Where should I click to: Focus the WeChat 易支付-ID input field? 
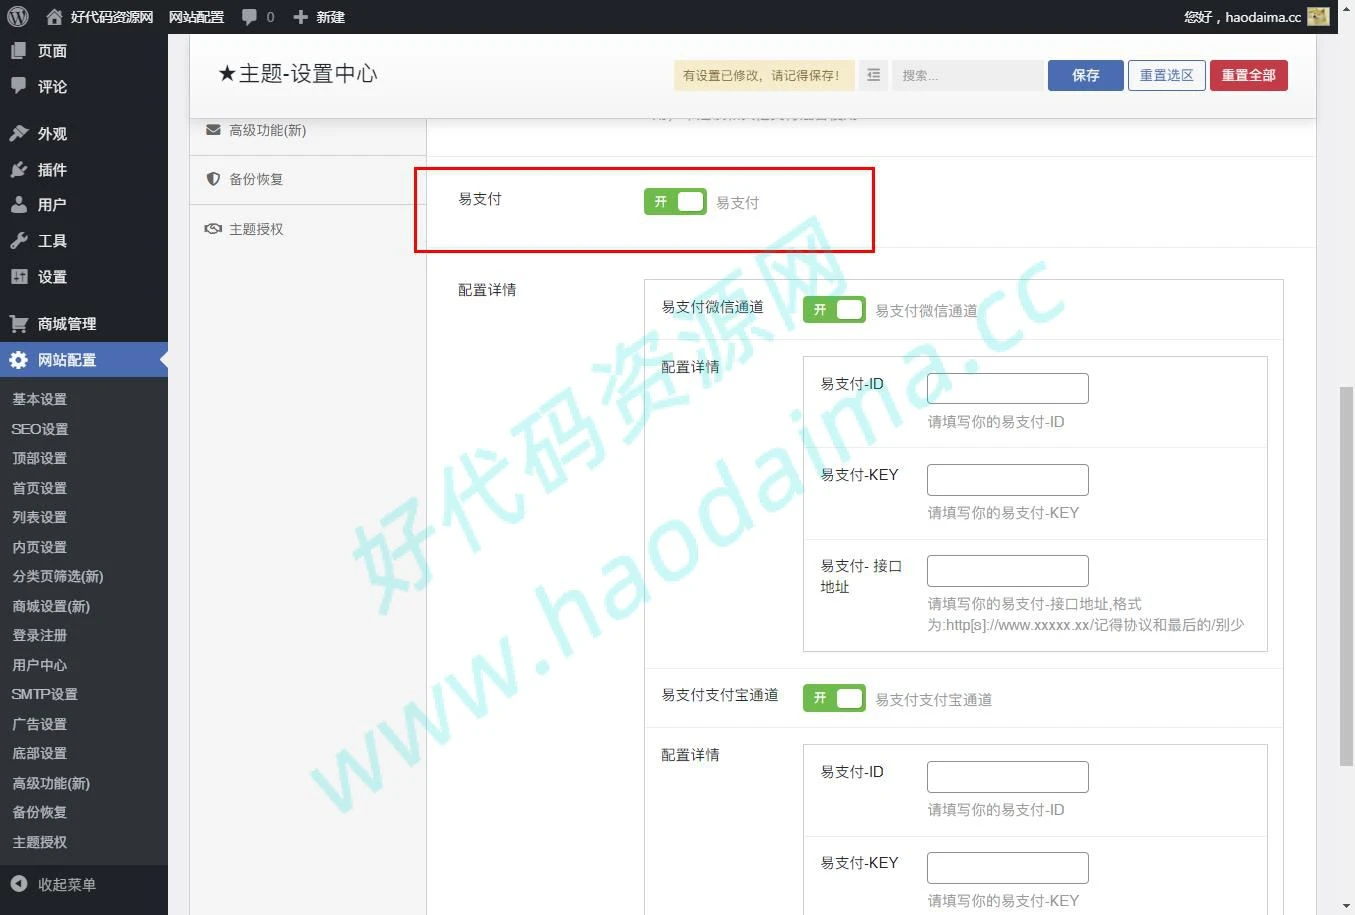[1007, 388]
